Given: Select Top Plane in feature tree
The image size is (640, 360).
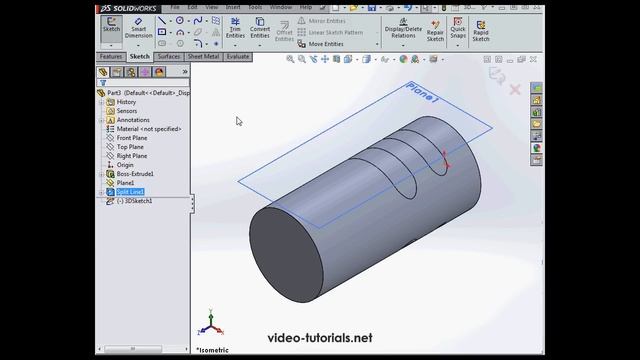Looking at the screenshot, I should point(130,147).
